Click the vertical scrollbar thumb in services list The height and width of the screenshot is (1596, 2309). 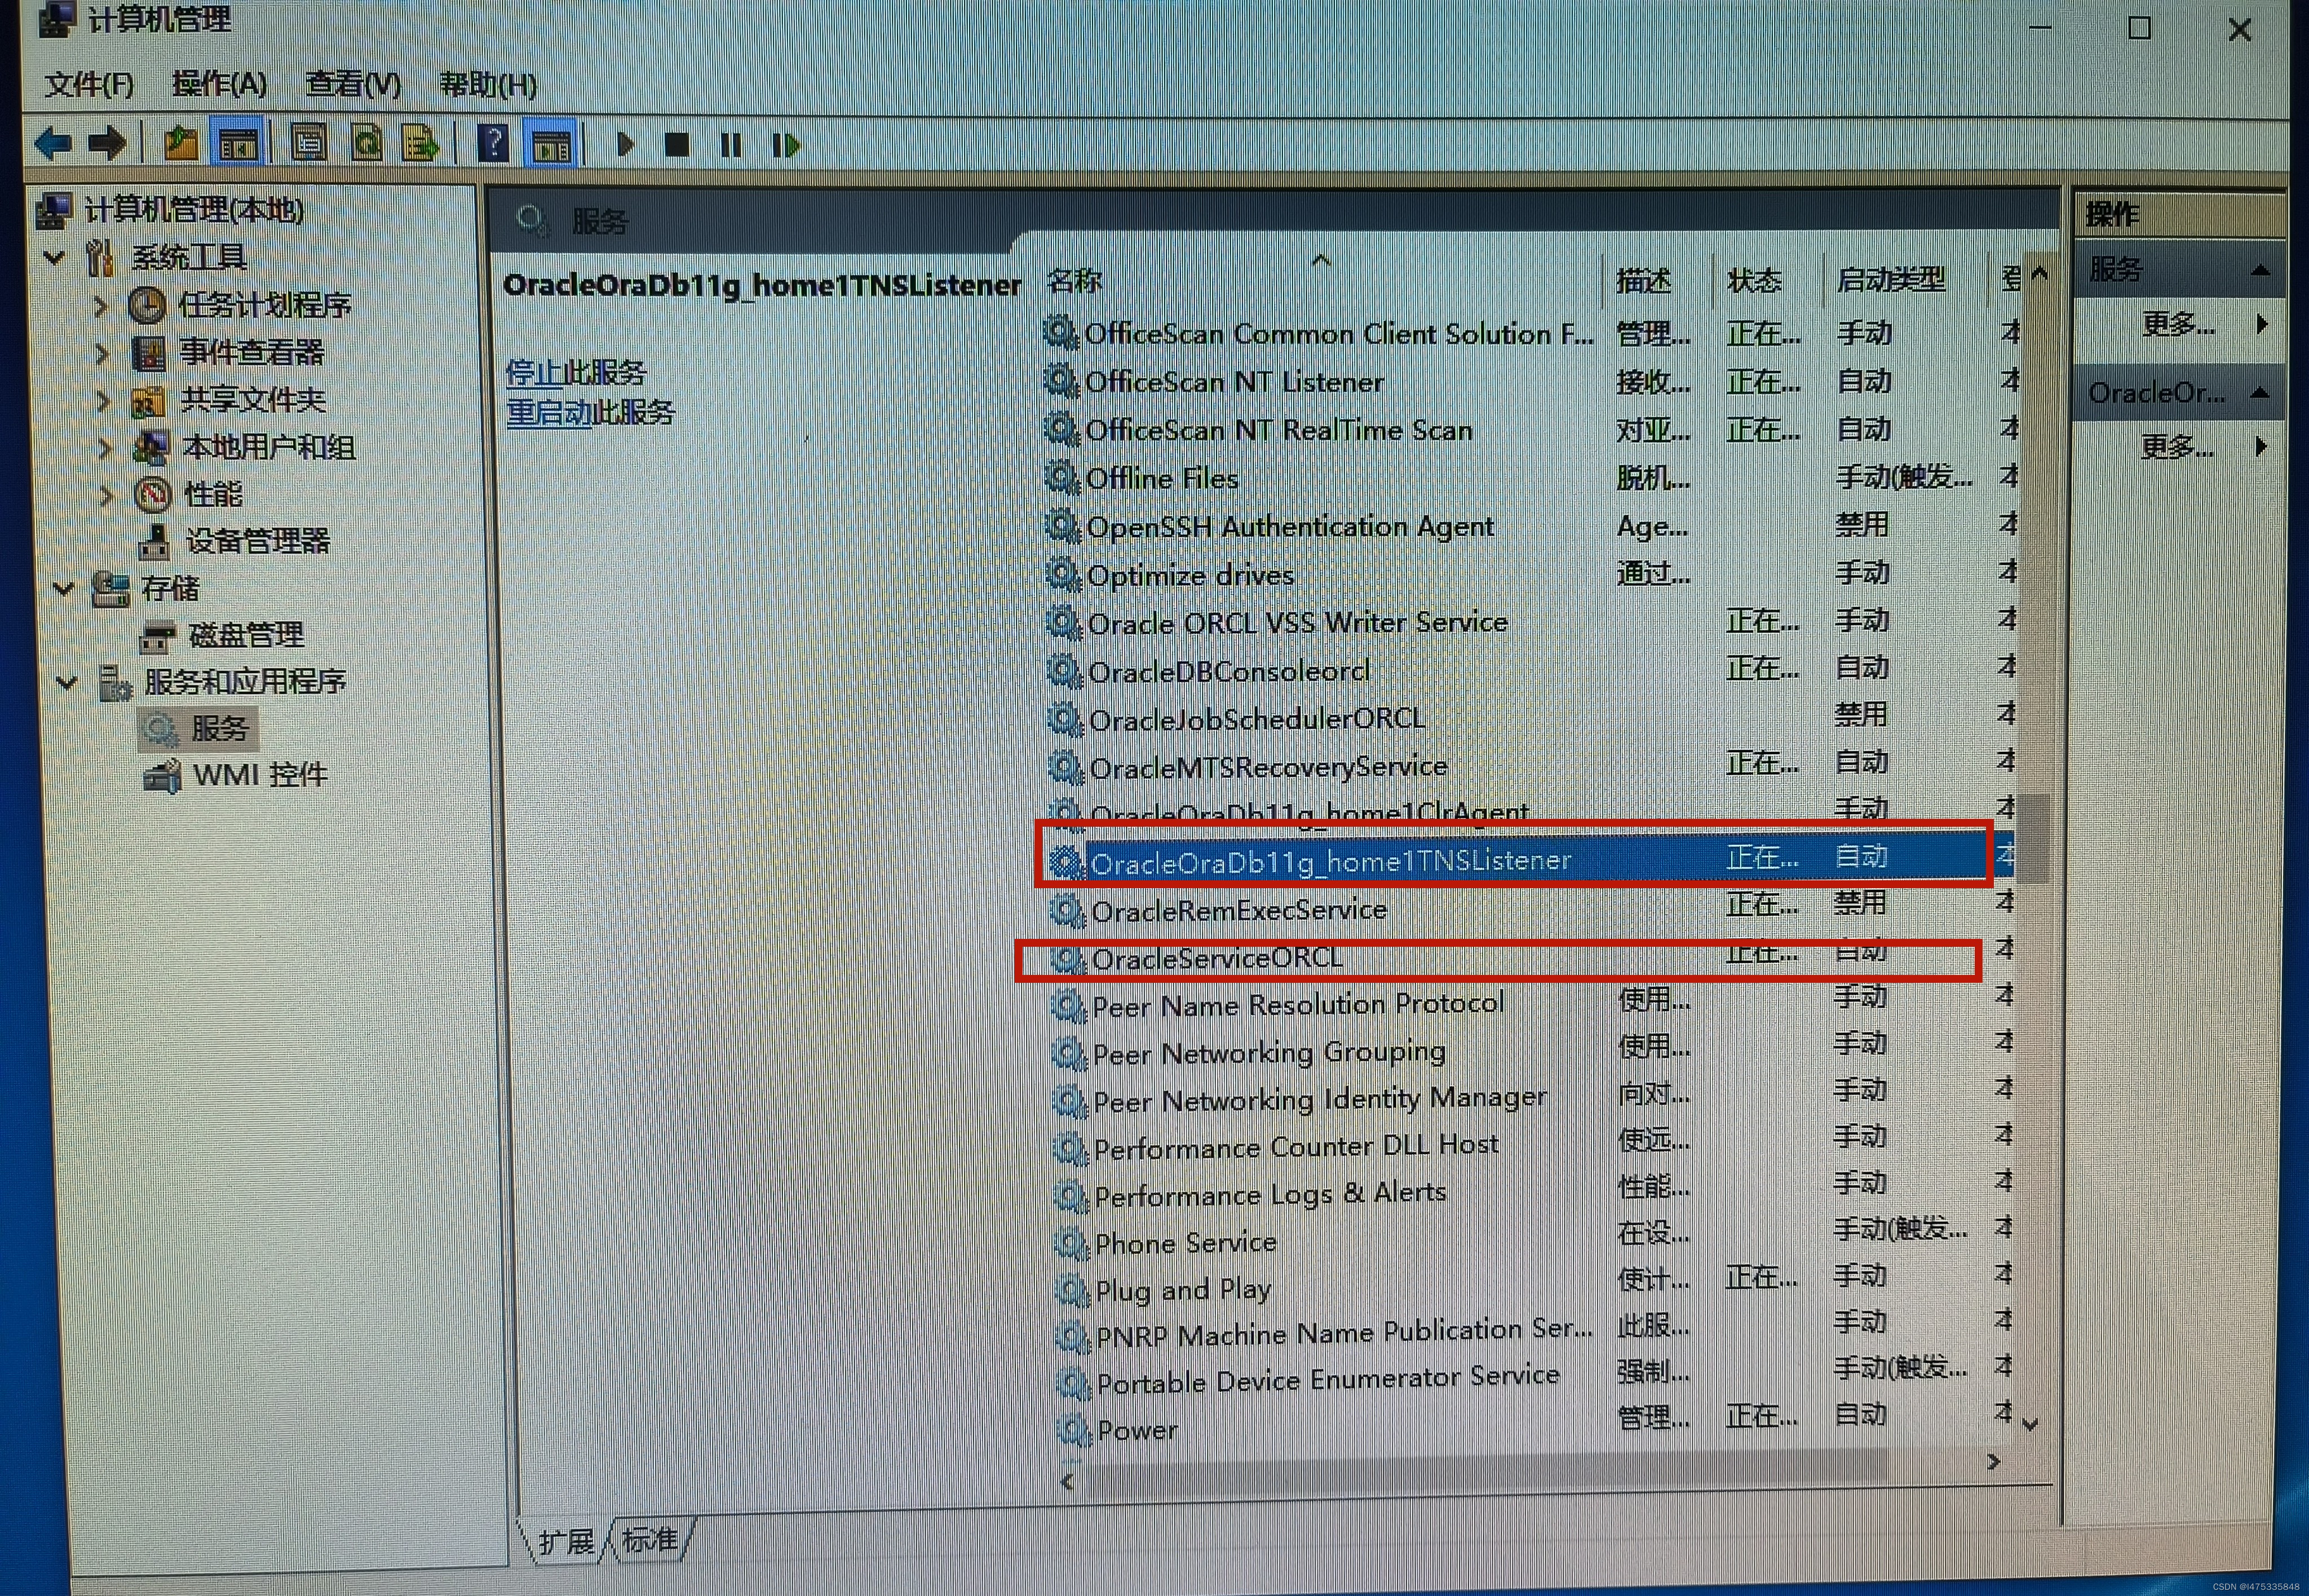(x=2033, y=838)
